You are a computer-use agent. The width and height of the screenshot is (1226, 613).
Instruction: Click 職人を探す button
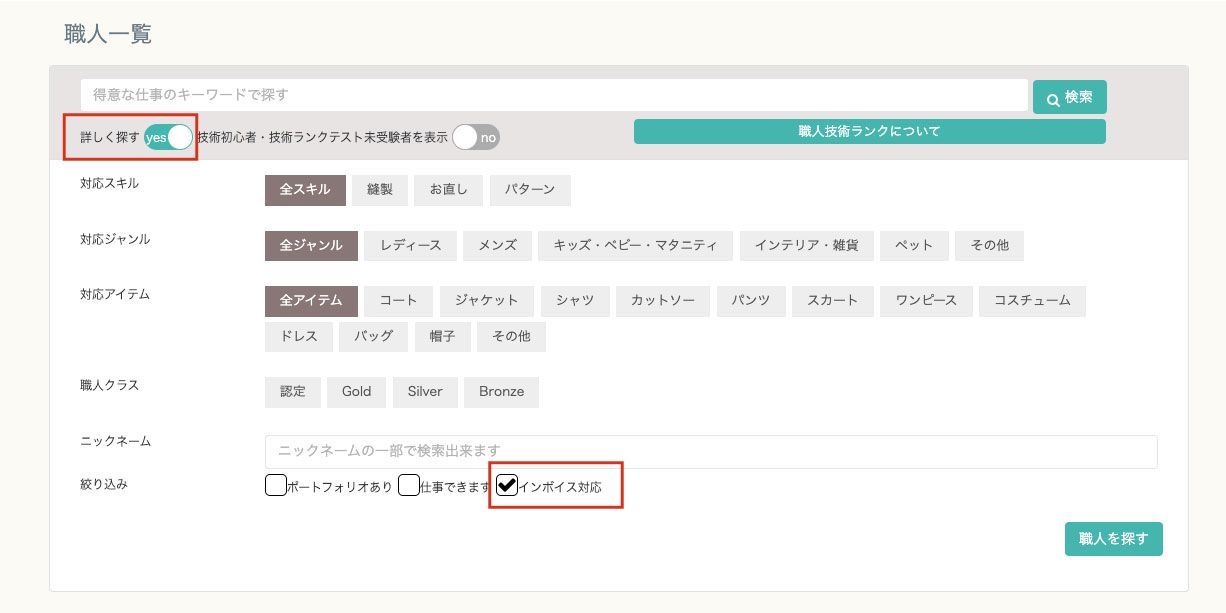tap(1114, 538)
